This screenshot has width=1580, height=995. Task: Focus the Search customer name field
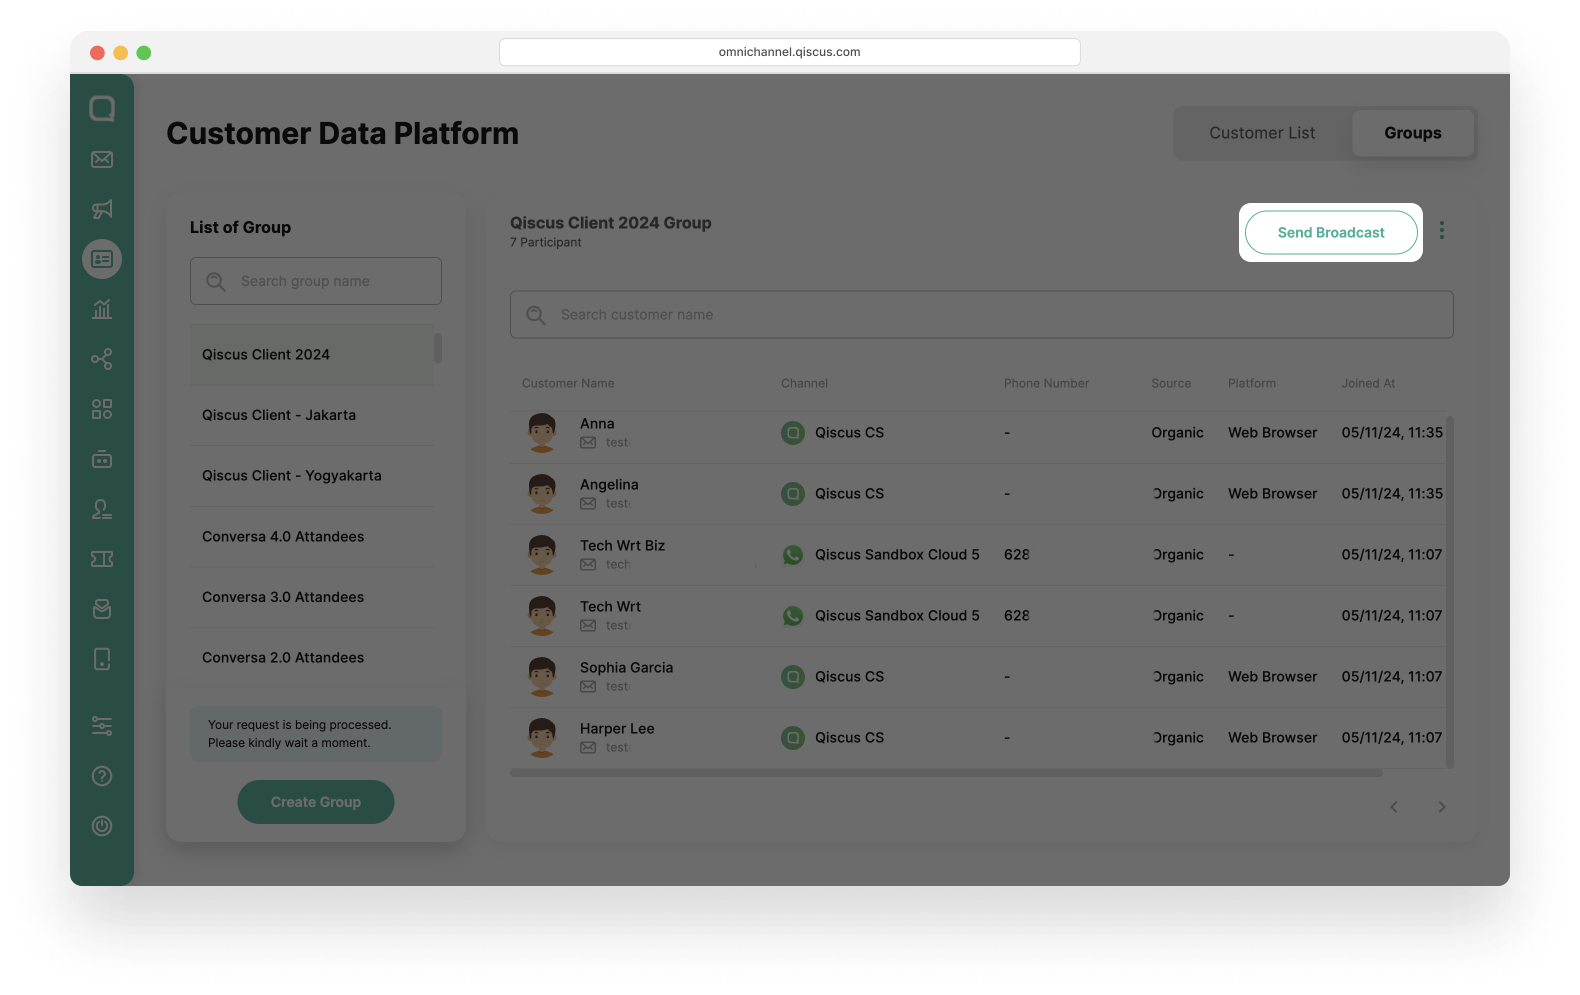(x=982, y=315)
